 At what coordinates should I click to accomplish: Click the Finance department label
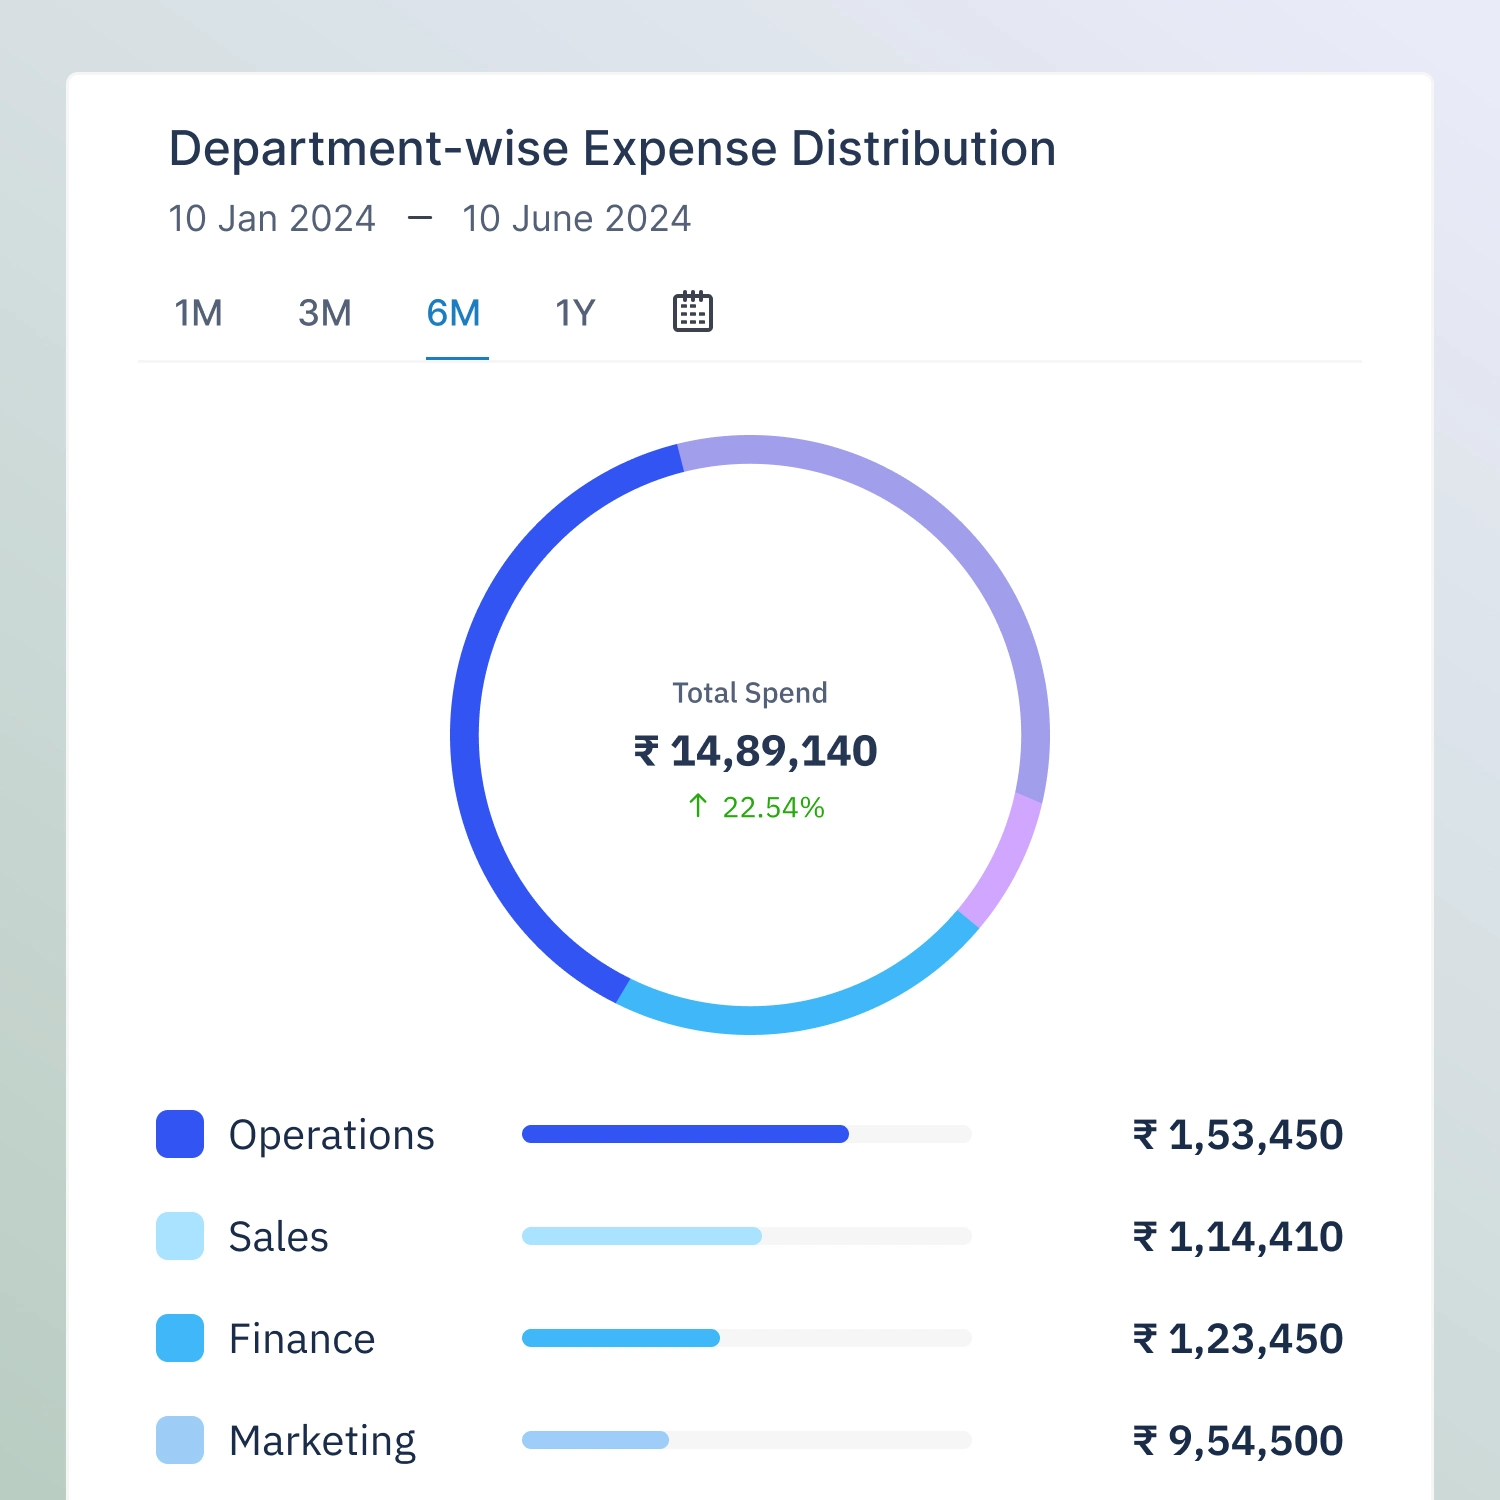click(x=302, y=1339)
